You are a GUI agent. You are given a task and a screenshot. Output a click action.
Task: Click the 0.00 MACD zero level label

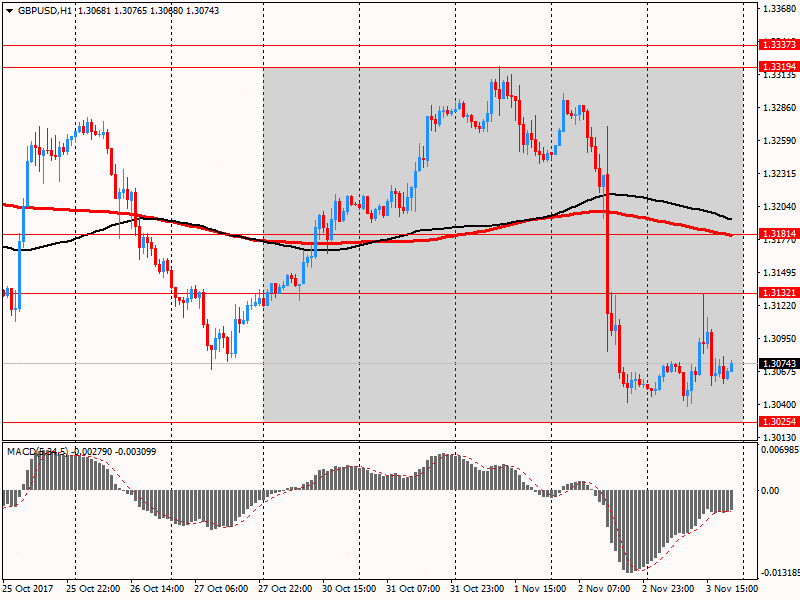point(770,491)
